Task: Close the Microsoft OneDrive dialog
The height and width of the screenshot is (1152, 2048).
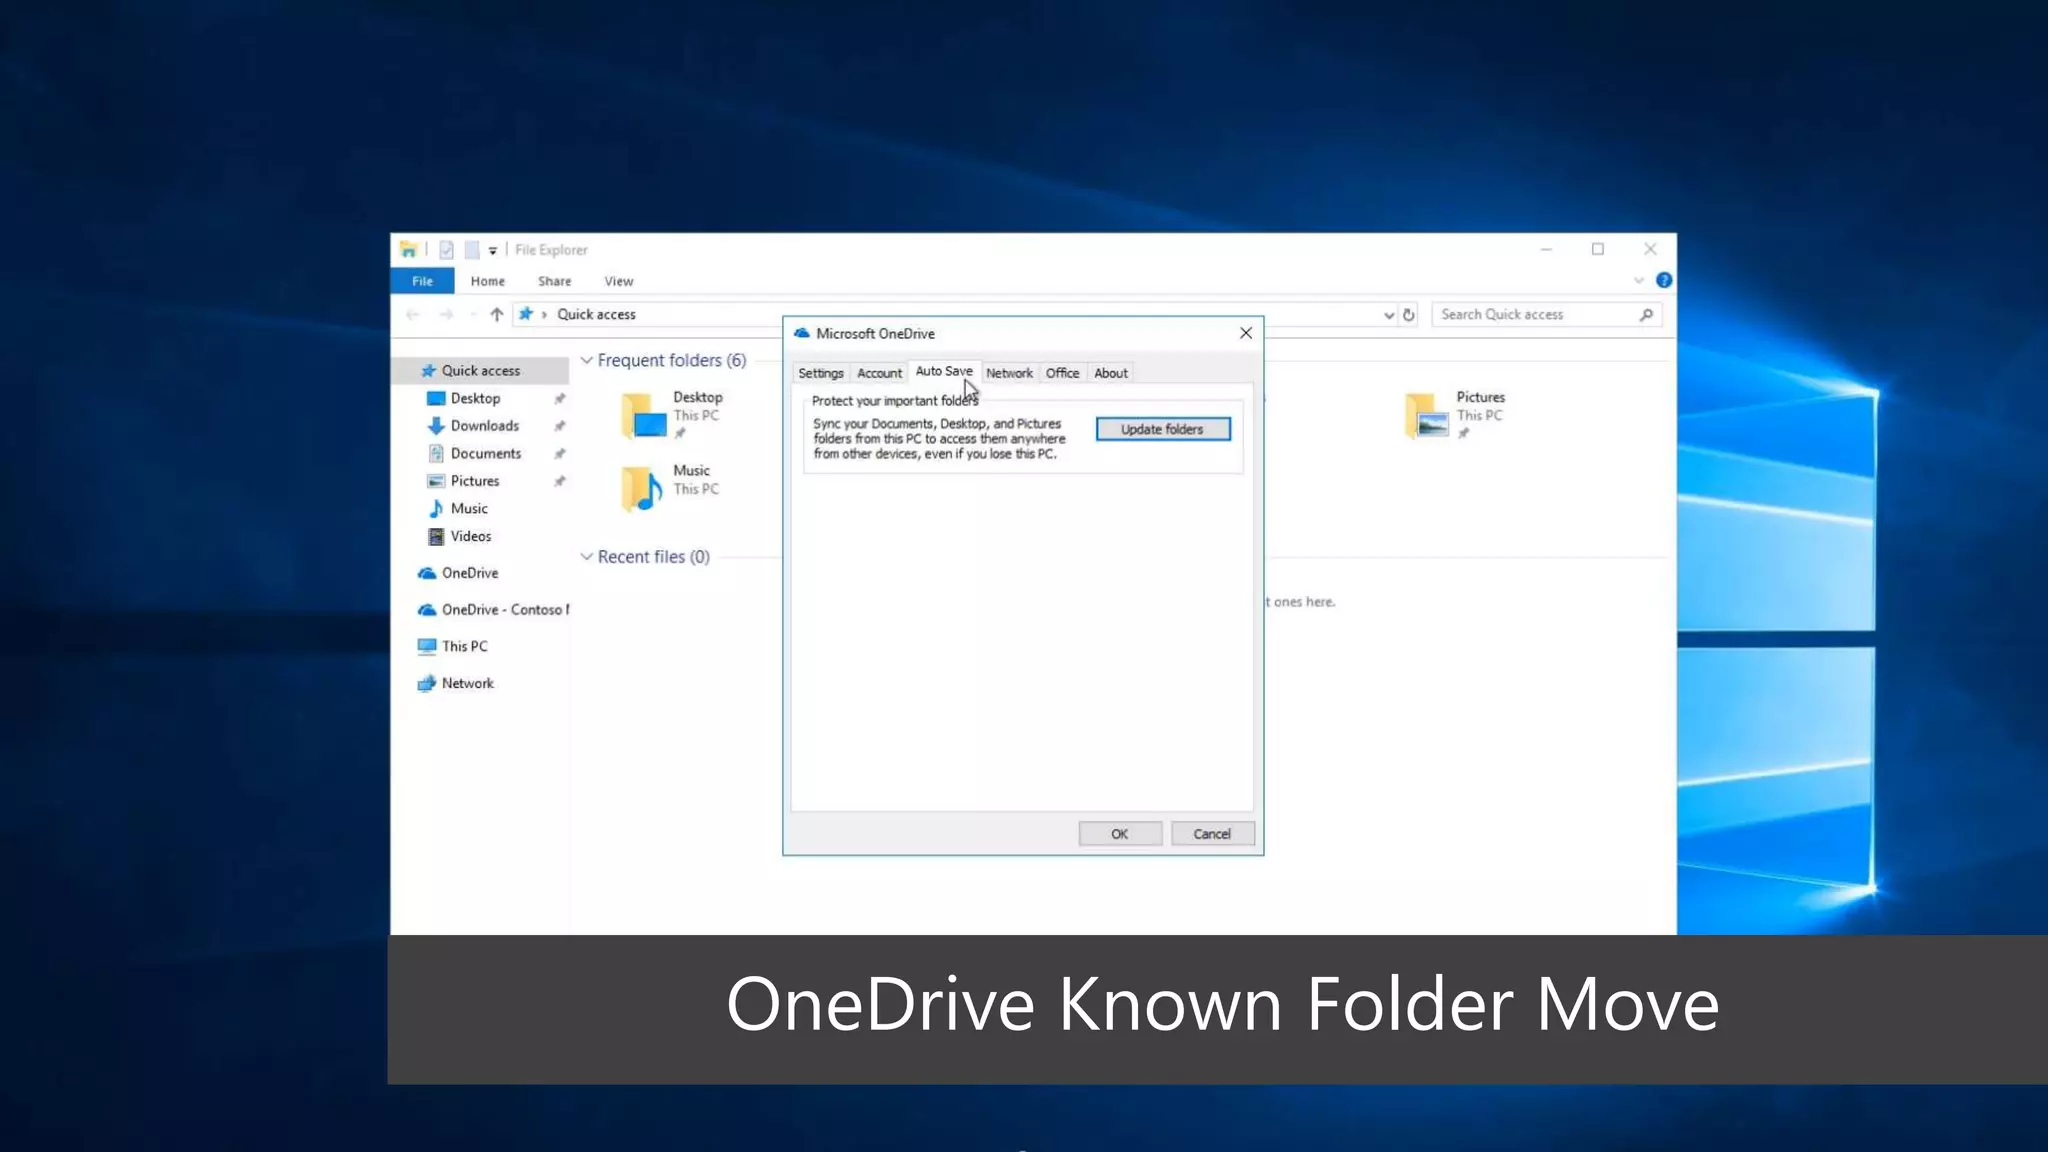Action: tap(1246, 333)
